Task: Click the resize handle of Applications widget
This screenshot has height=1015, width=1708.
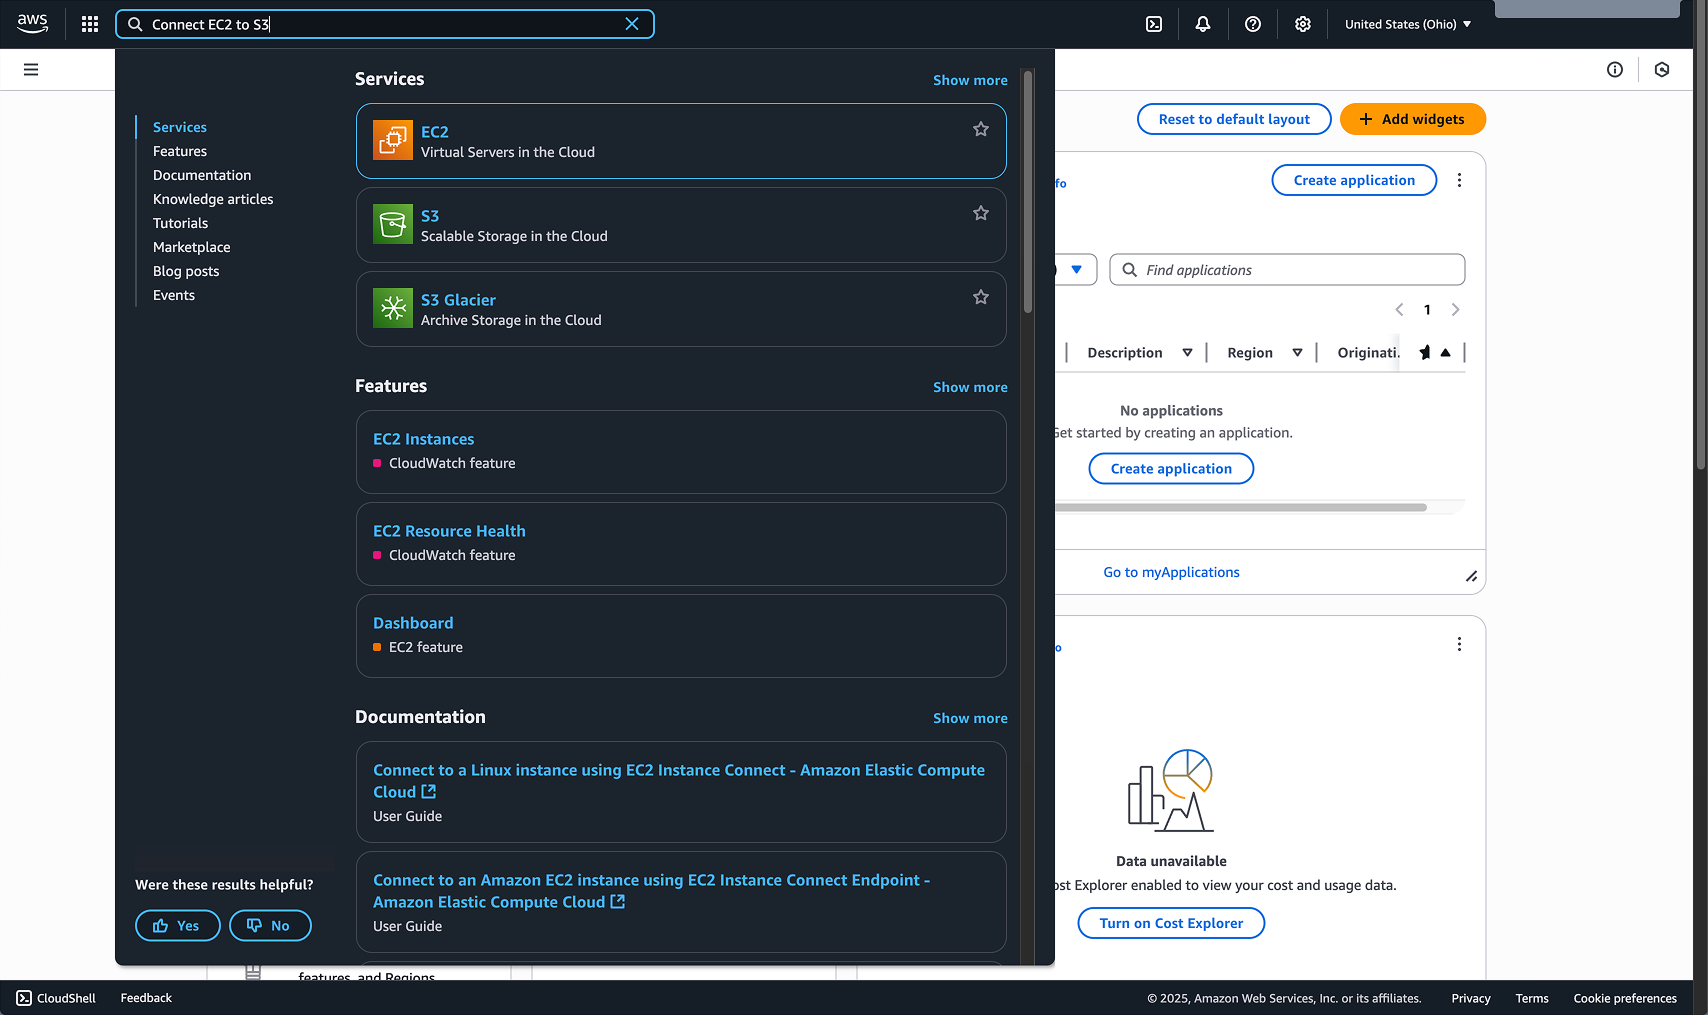Action: coord(1471,576)
